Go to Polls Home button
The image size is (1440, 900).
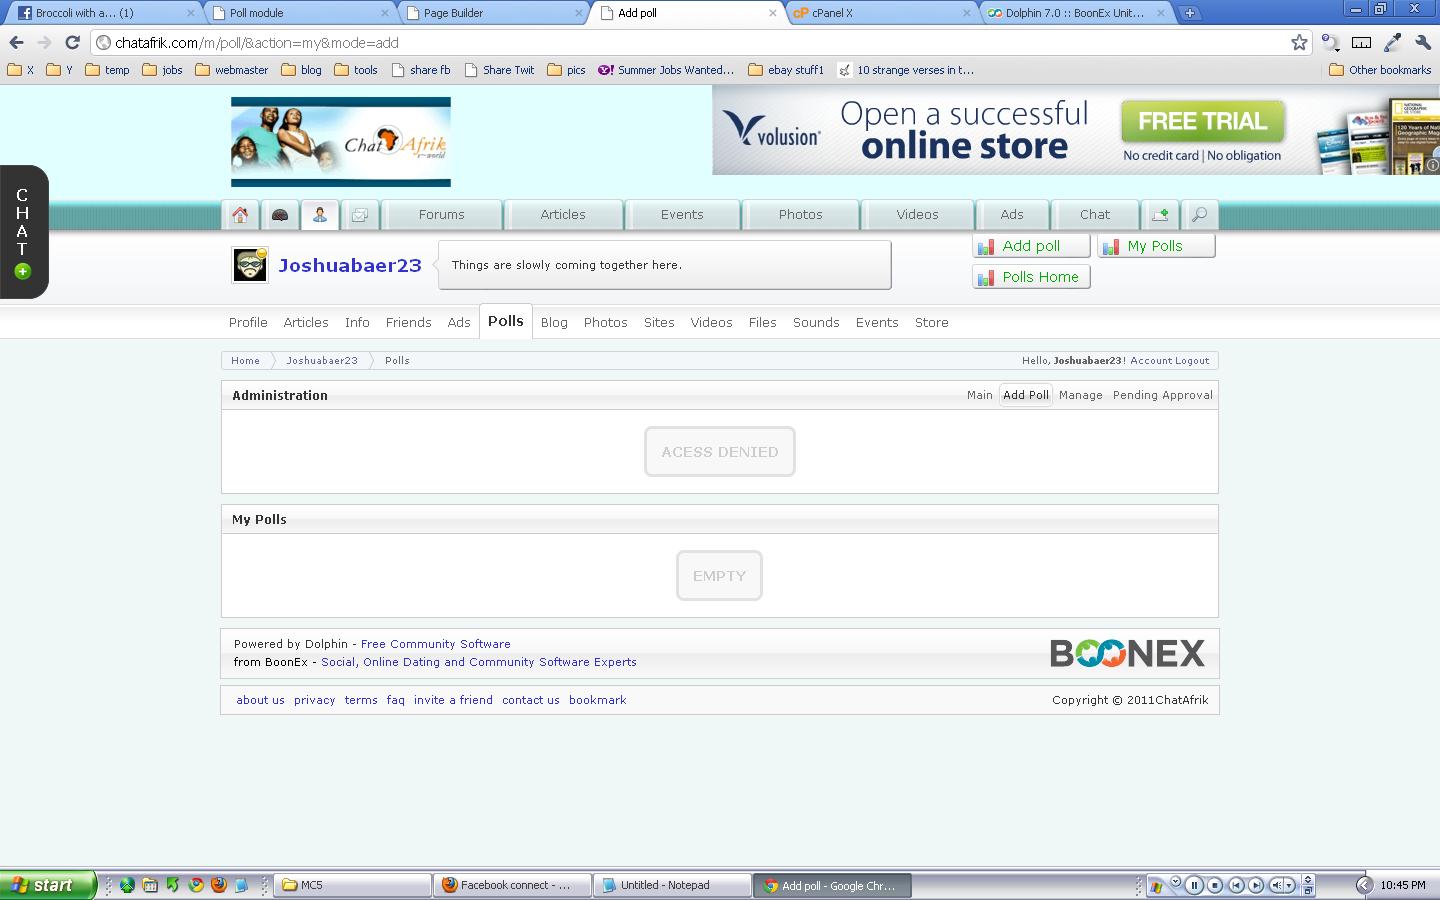(x=1031, y=277)
